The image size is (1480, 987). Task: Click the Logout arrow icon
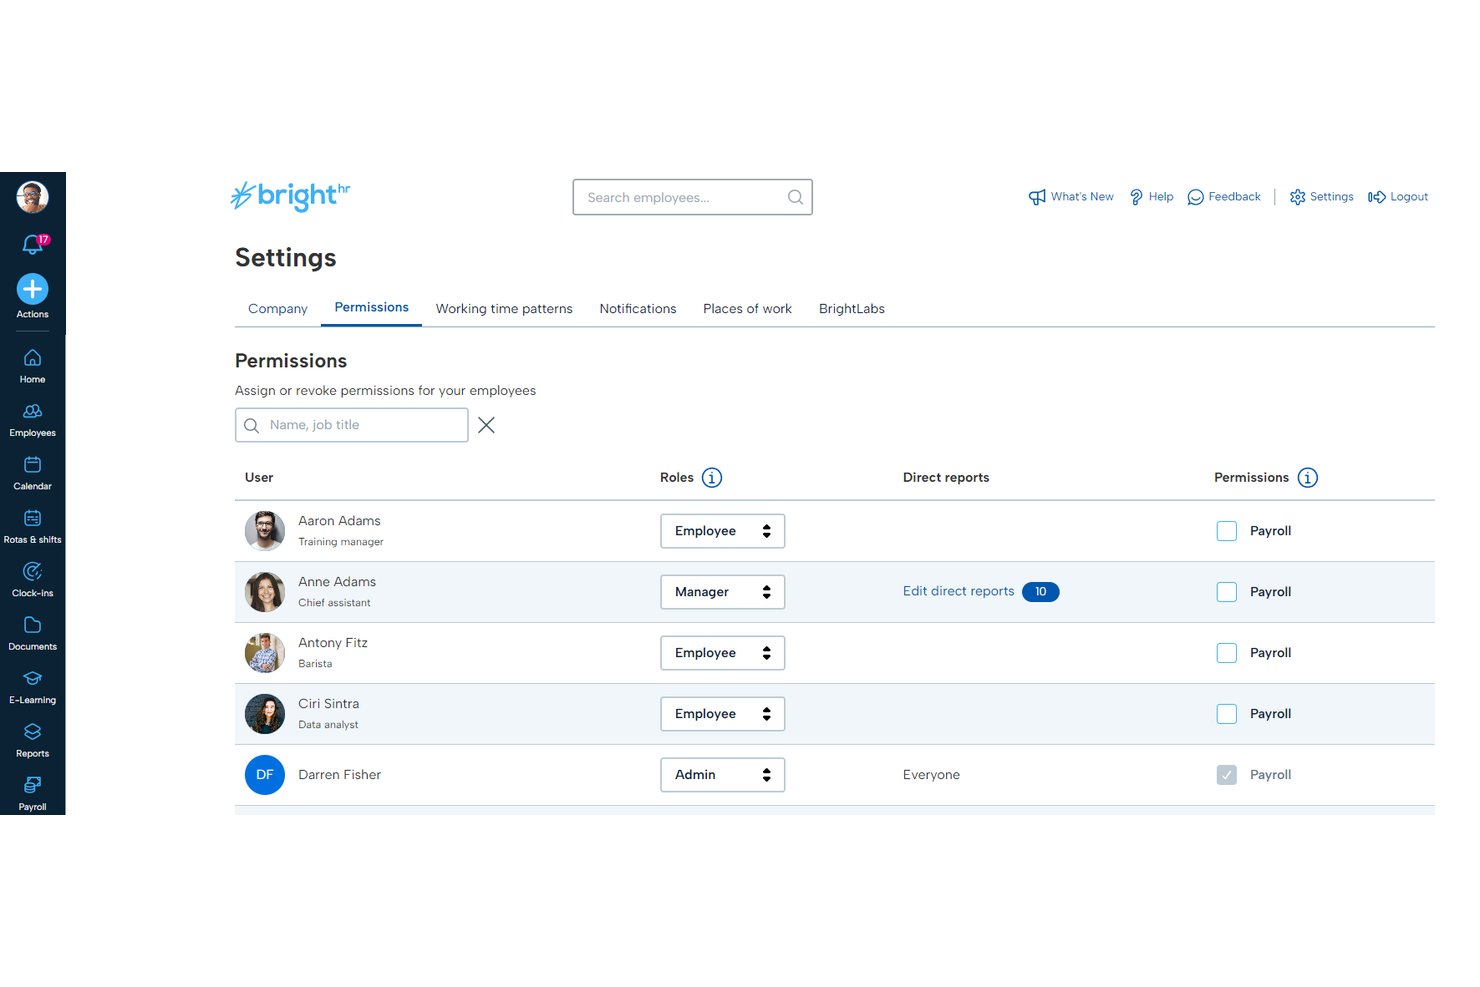click(1377, 197)
